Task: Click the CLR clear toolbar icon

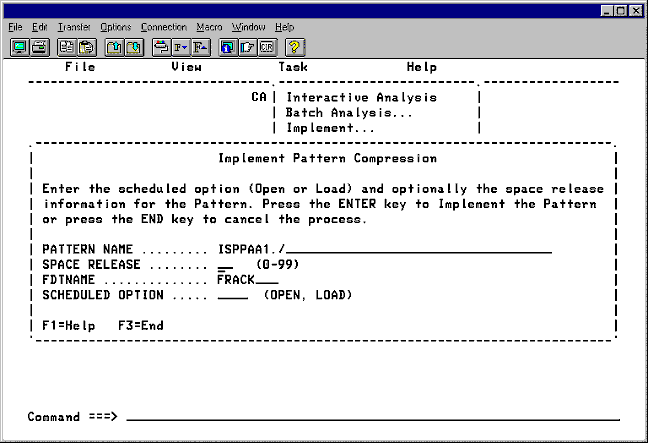Action: point(267,48)
